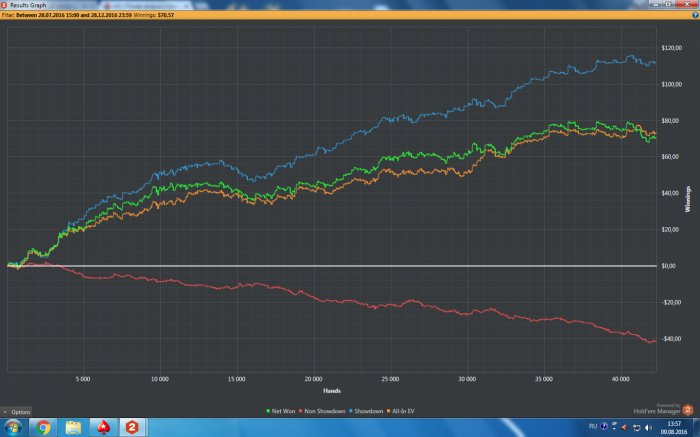Open the Windows Start menu
The image size is (700, 437).
(x=12, y=428)
